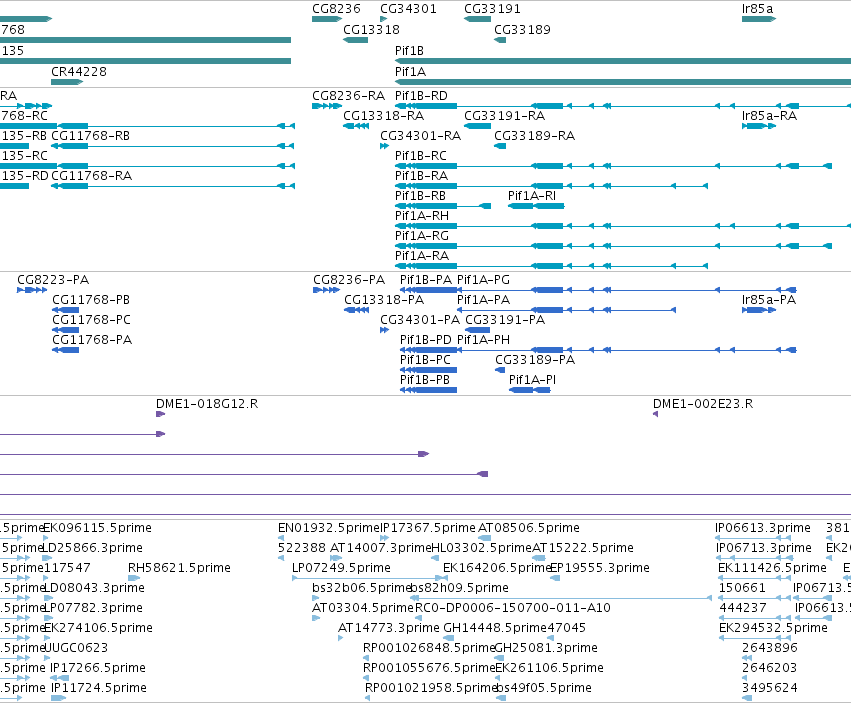This screenshot has width=851, height=703.
Task: Select the CG8236-RA transcript label
Action: click(348, 96)
